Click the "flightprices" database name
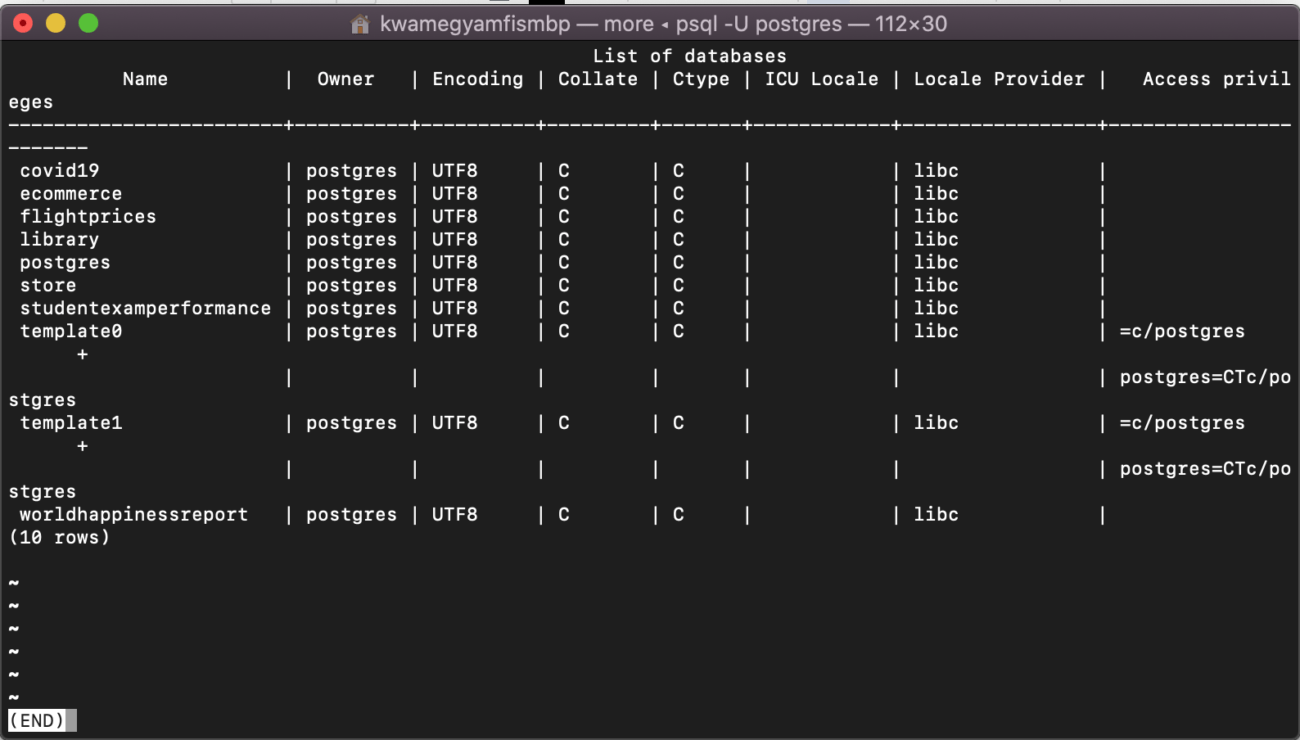1300x740 pixels. pos(88,217)
